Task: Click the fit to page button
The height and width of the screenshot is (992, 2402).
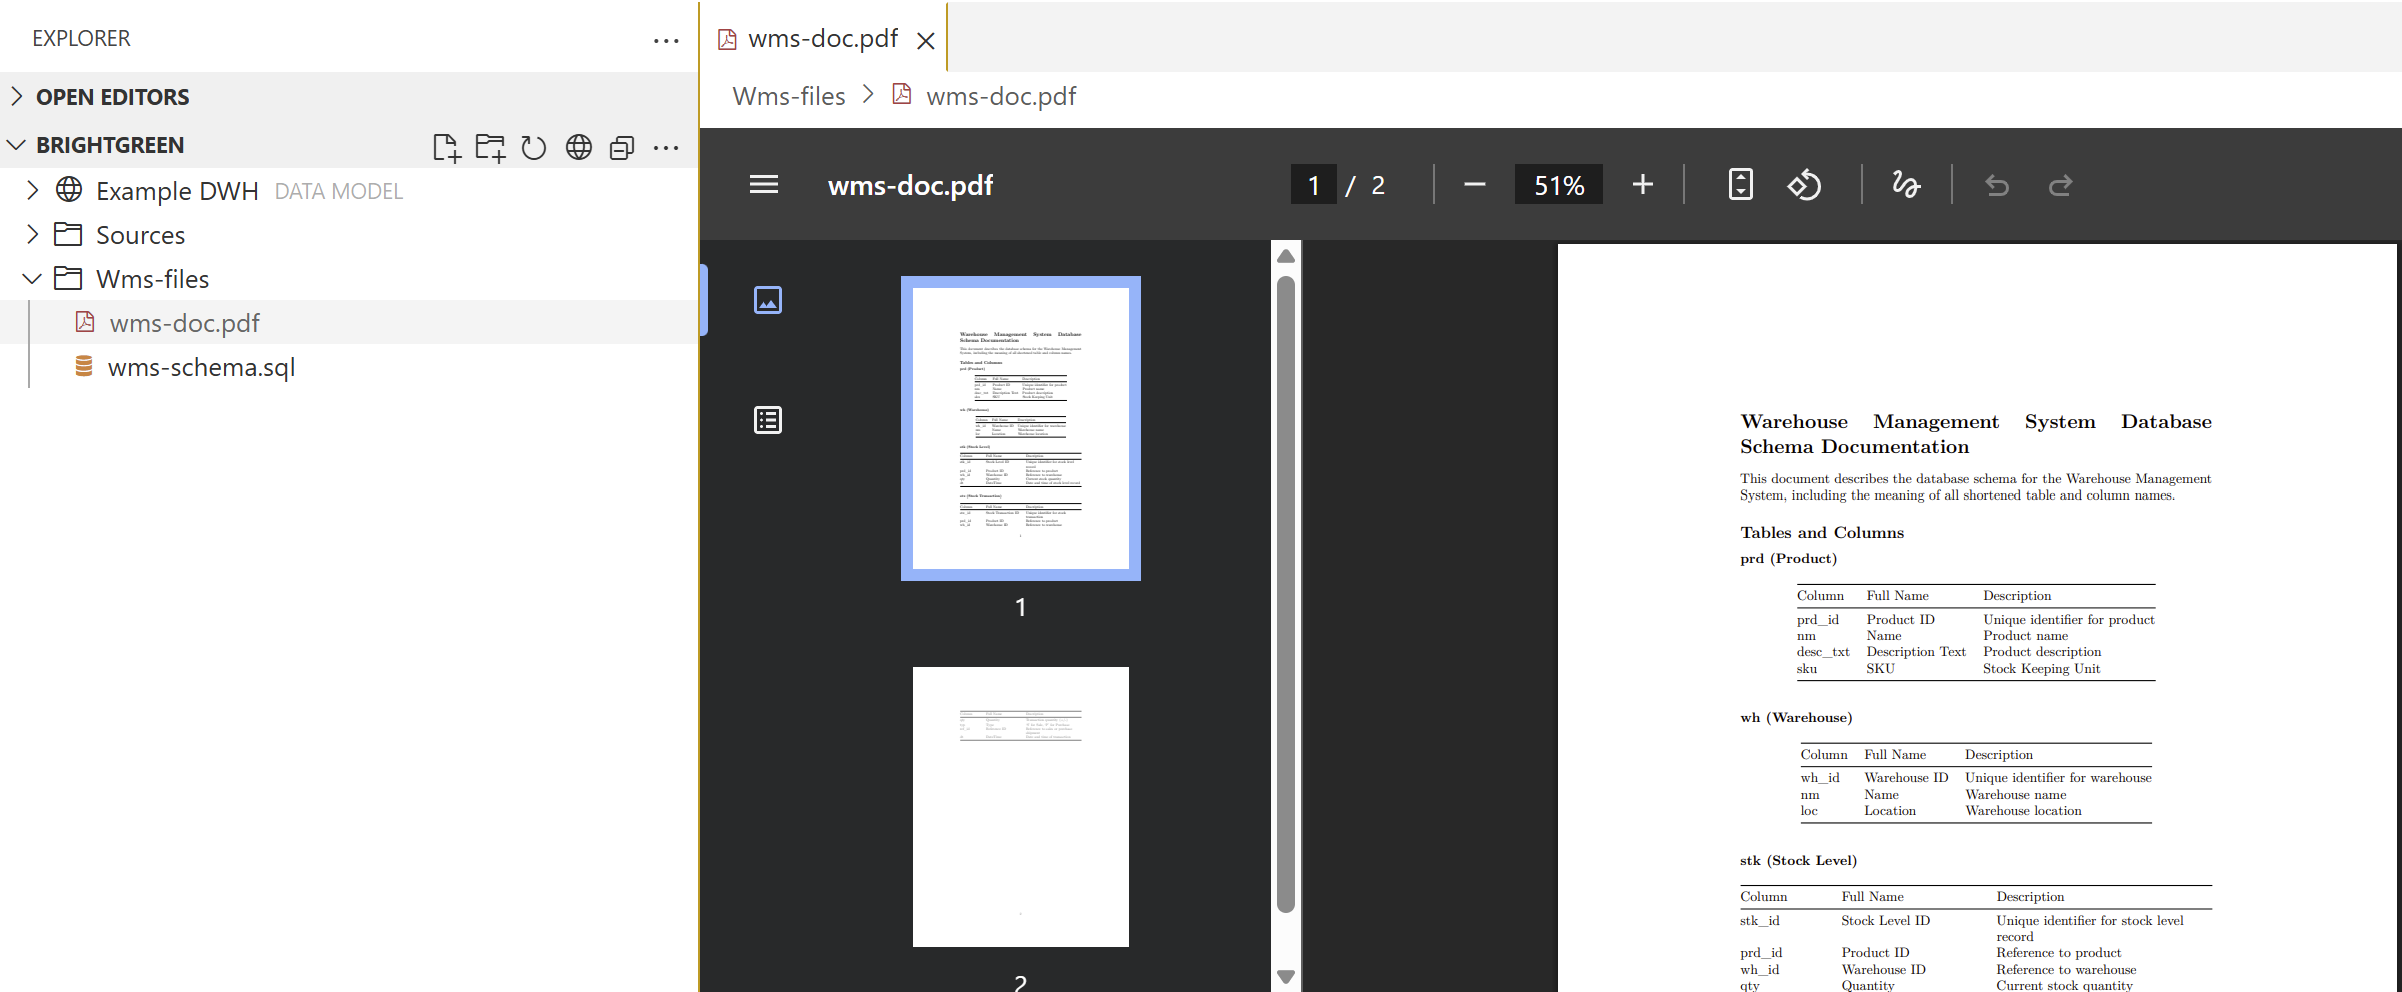Action: 1740,185
